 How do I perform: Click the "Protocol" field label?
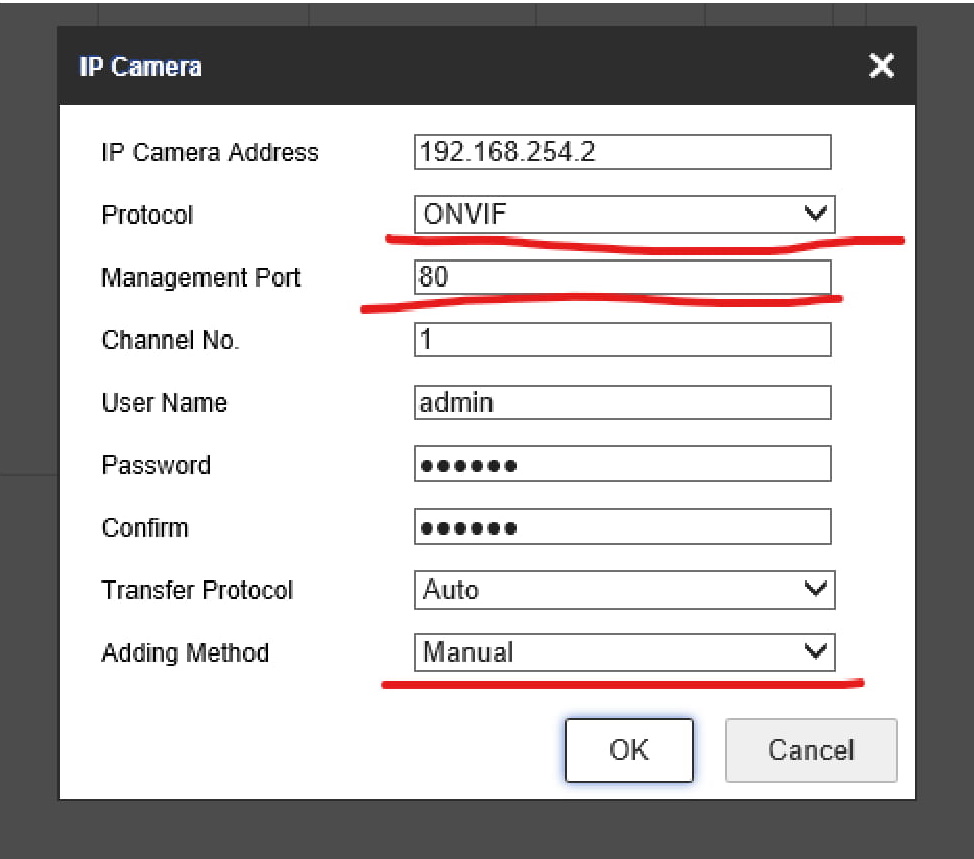(147, 215)
